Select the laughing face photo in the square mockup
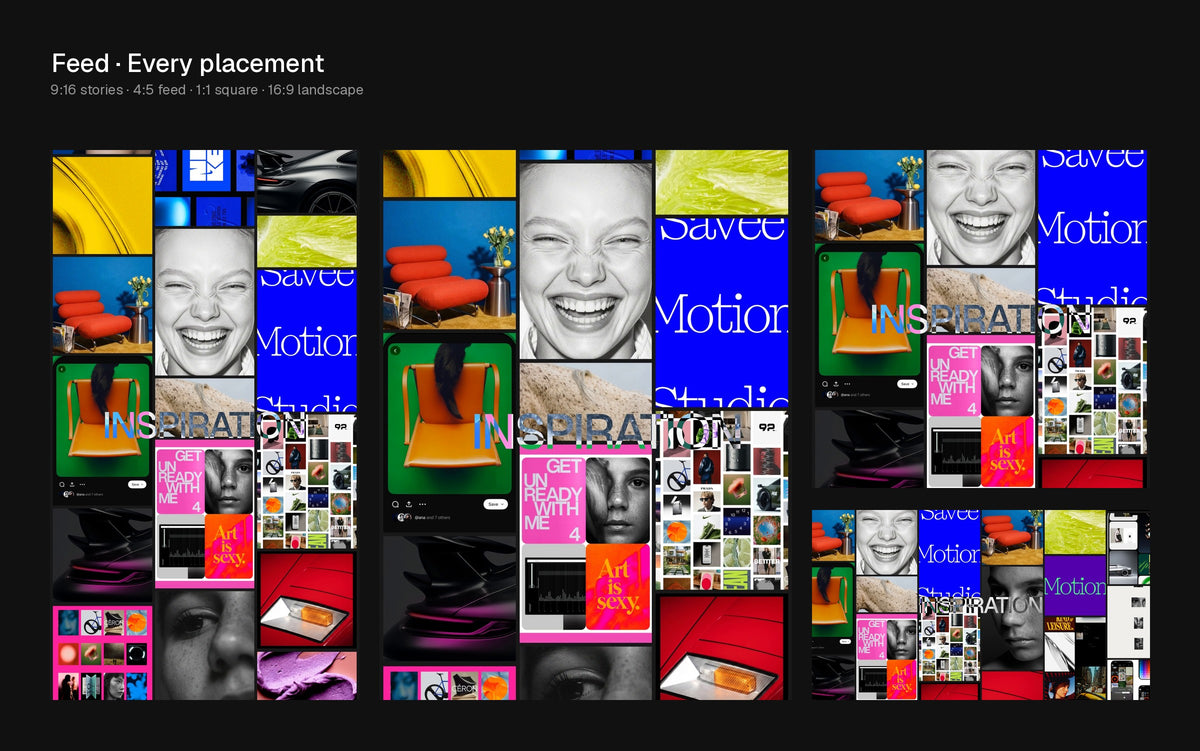Screen dimensions: 1200x751 coord(980,207)
